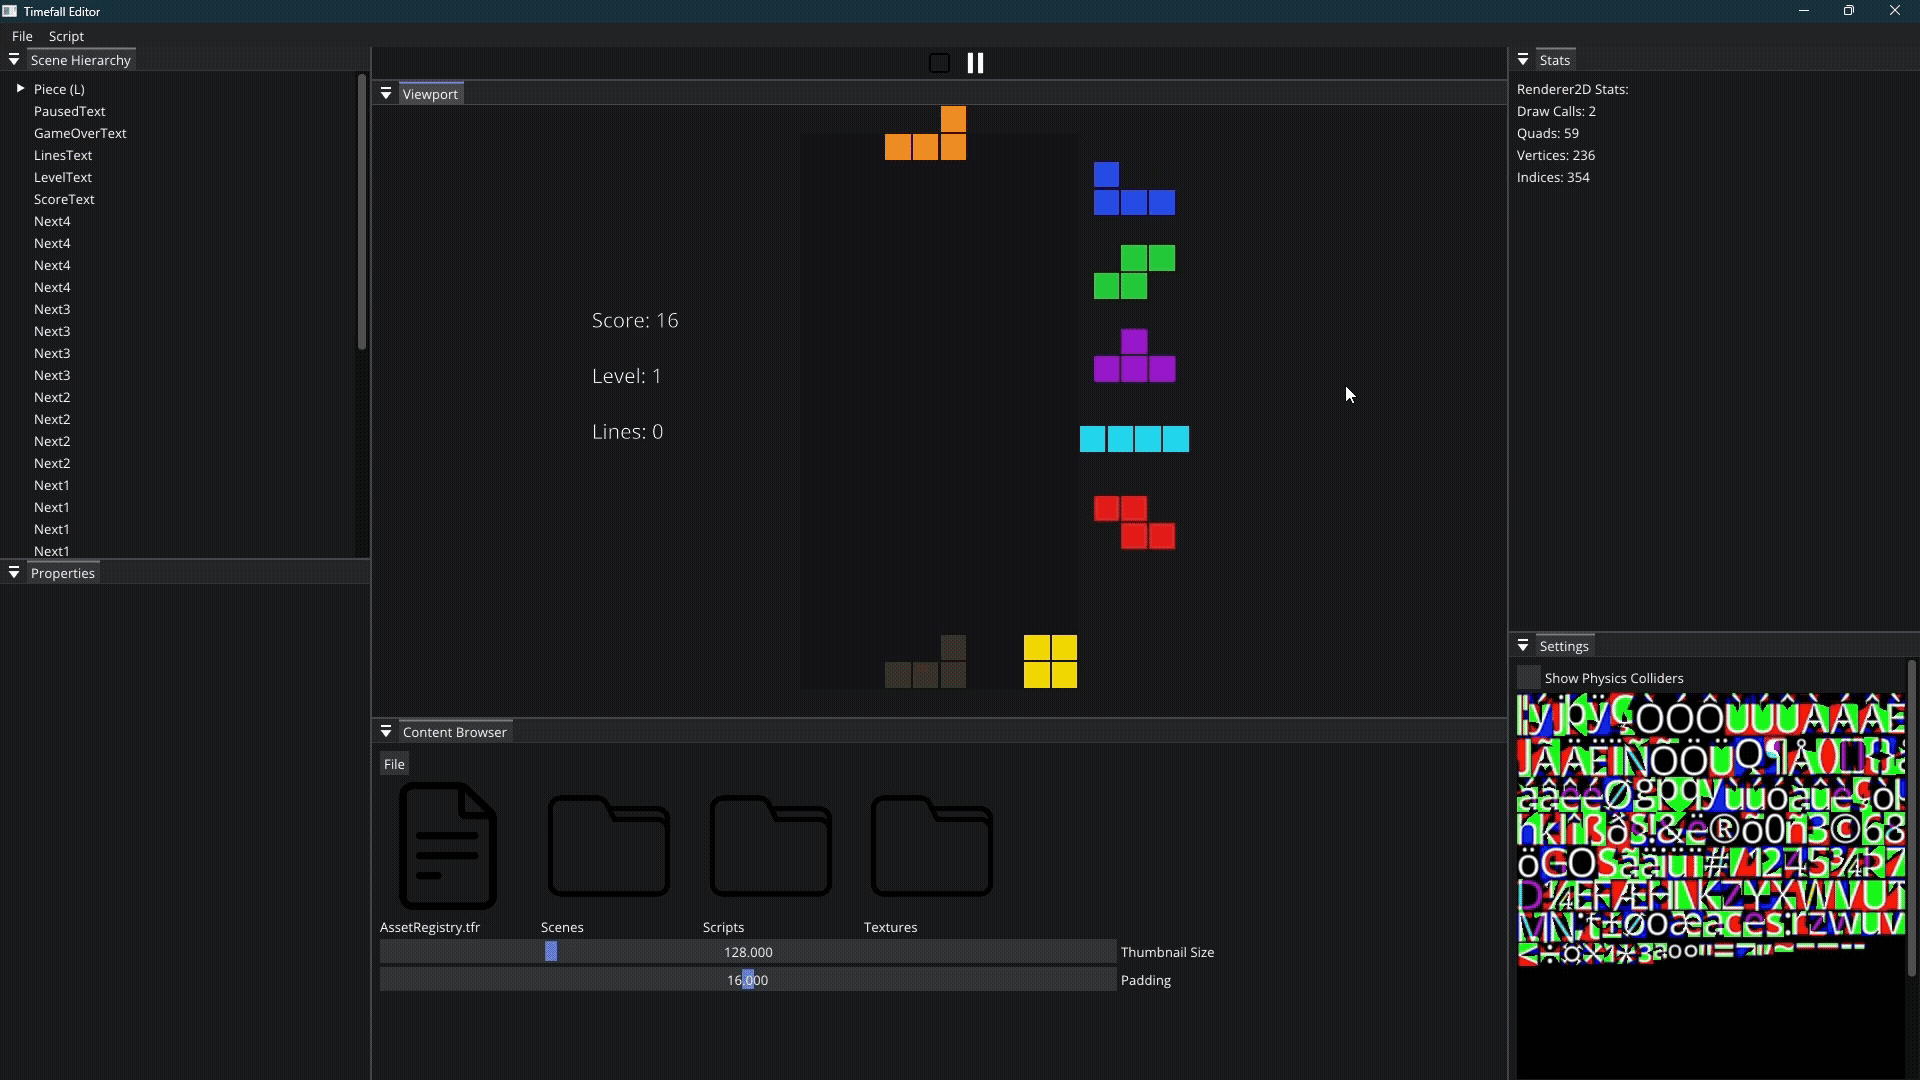Select PausedText in hierarchy
This screenshot has width=1920, height=1080.
69,111
